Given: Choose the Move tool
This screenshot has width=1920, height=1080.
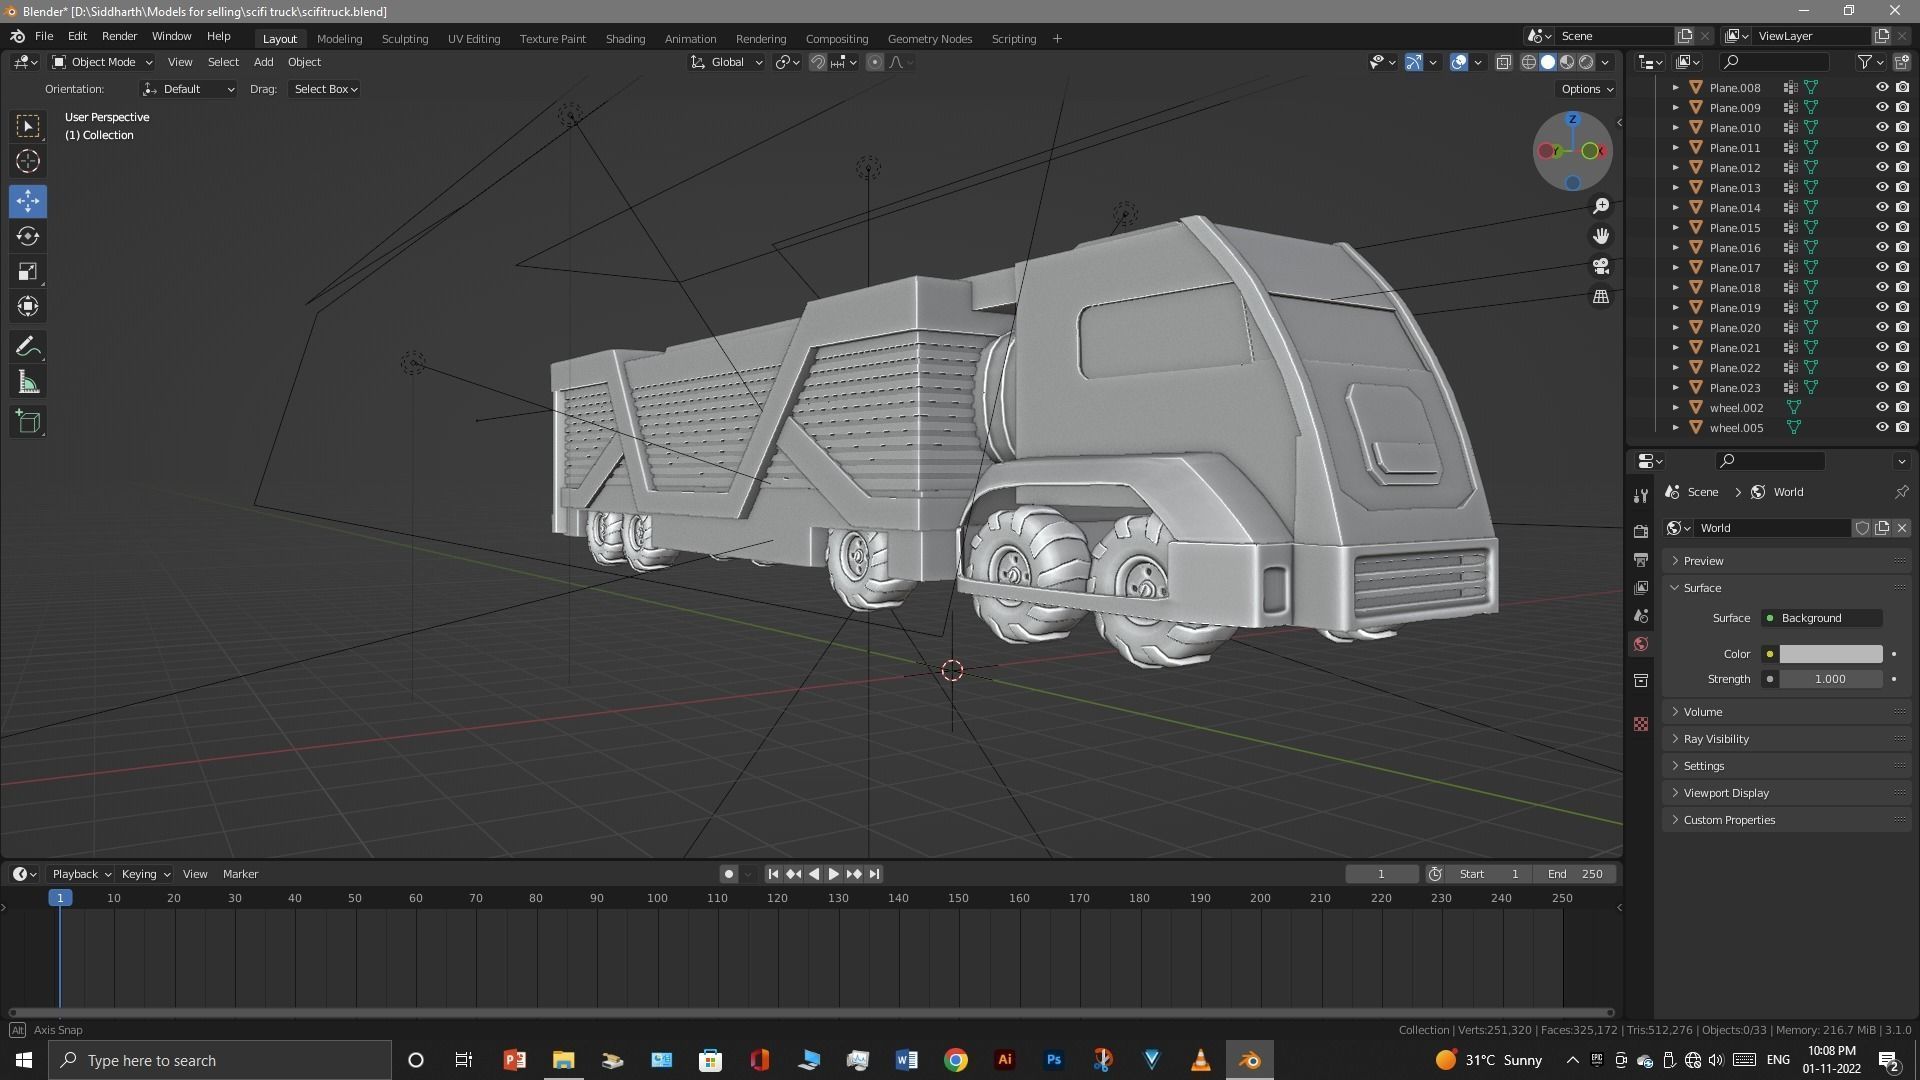Looking at the screenshot, I should (x=28, y=201).
